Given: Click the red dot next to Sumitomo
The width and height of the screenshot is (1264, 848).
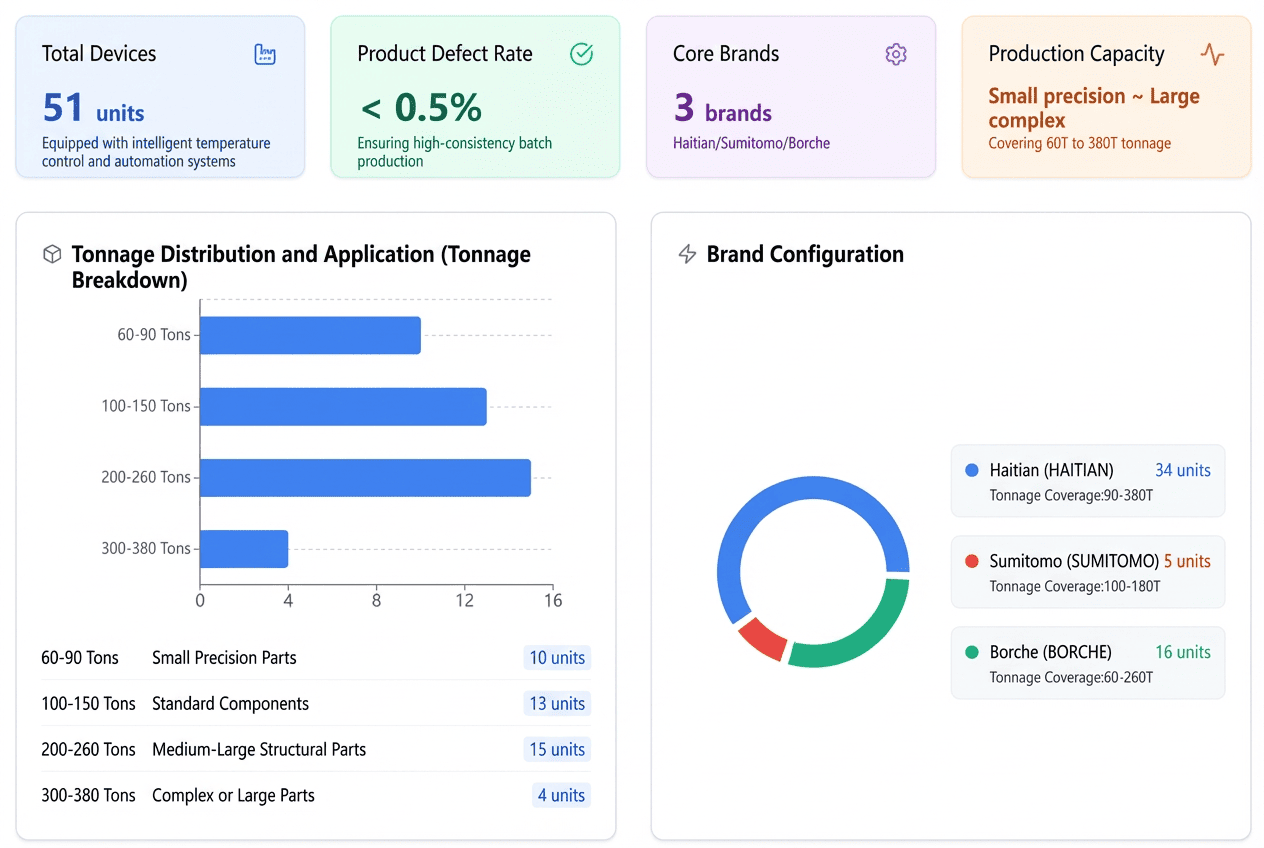Looking at the screenshot, I should tap(972, 561).
